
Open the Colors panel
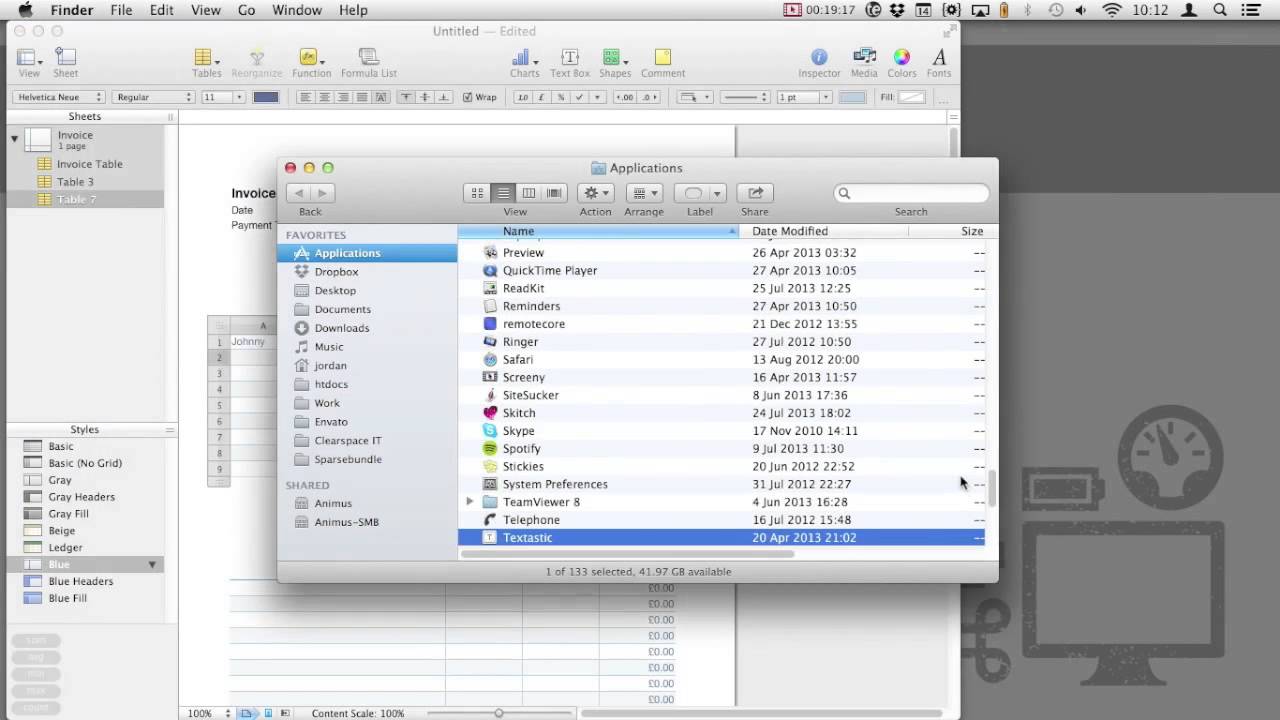(901, 63)
